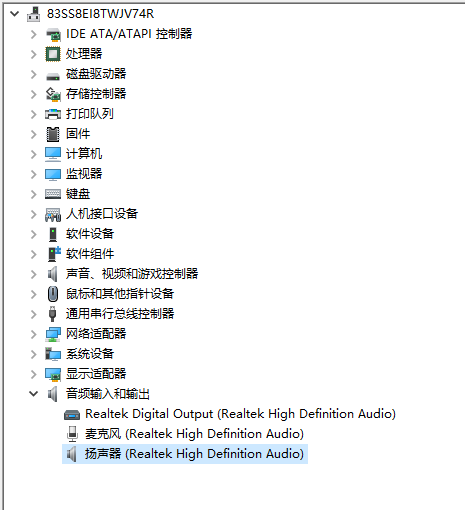Expand the 磁盘驱动器 category

(33, 74)
